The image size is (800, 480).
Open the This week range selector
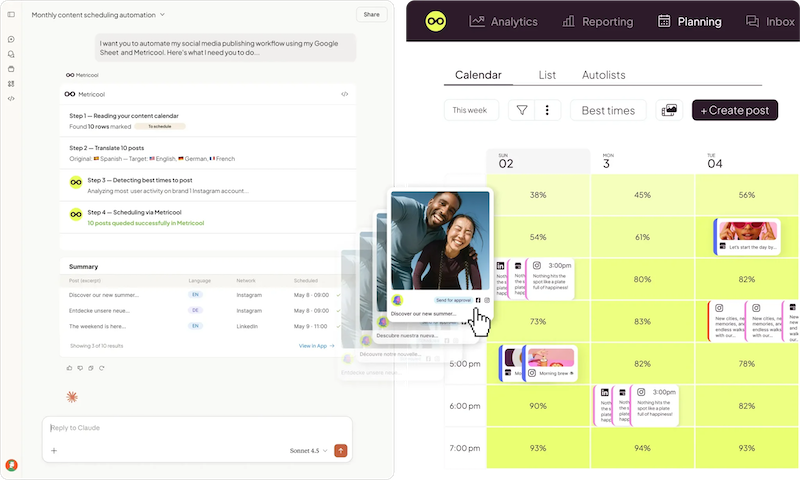[x=471, y=110]
